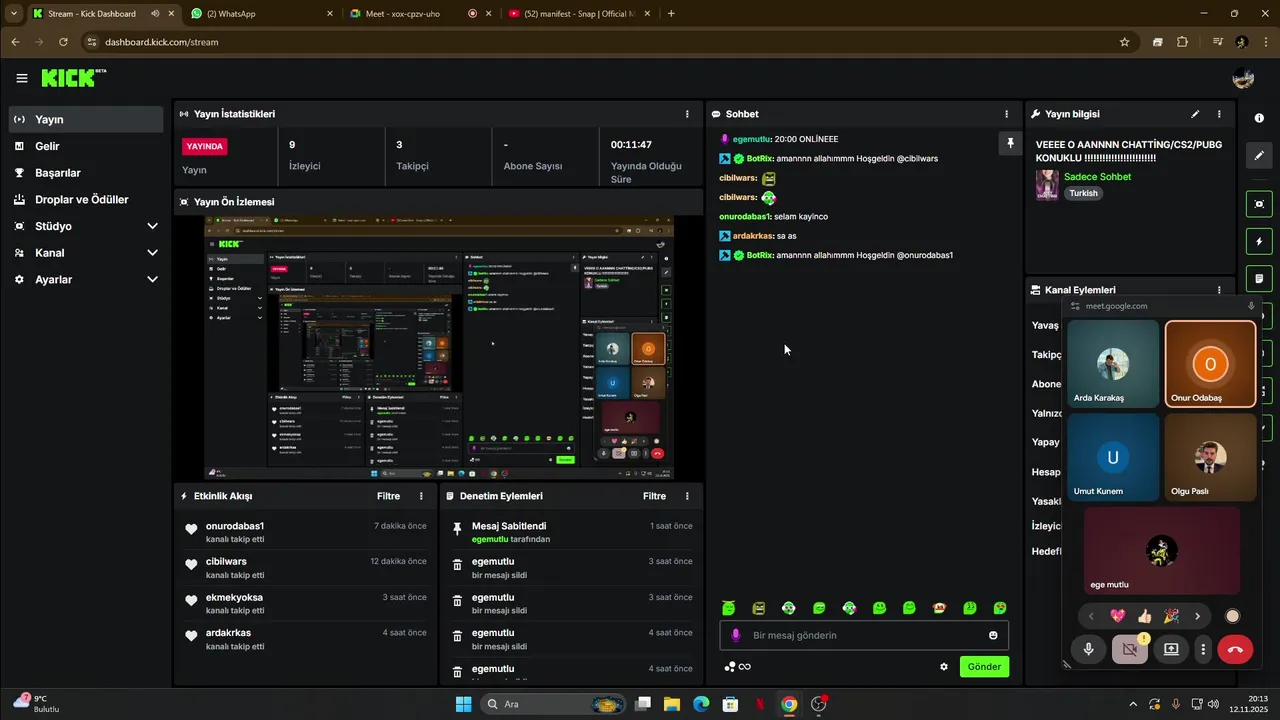Send party popper reaction in Meet
Viewport: 1280px width, 720px height.
coord(1170,616)
